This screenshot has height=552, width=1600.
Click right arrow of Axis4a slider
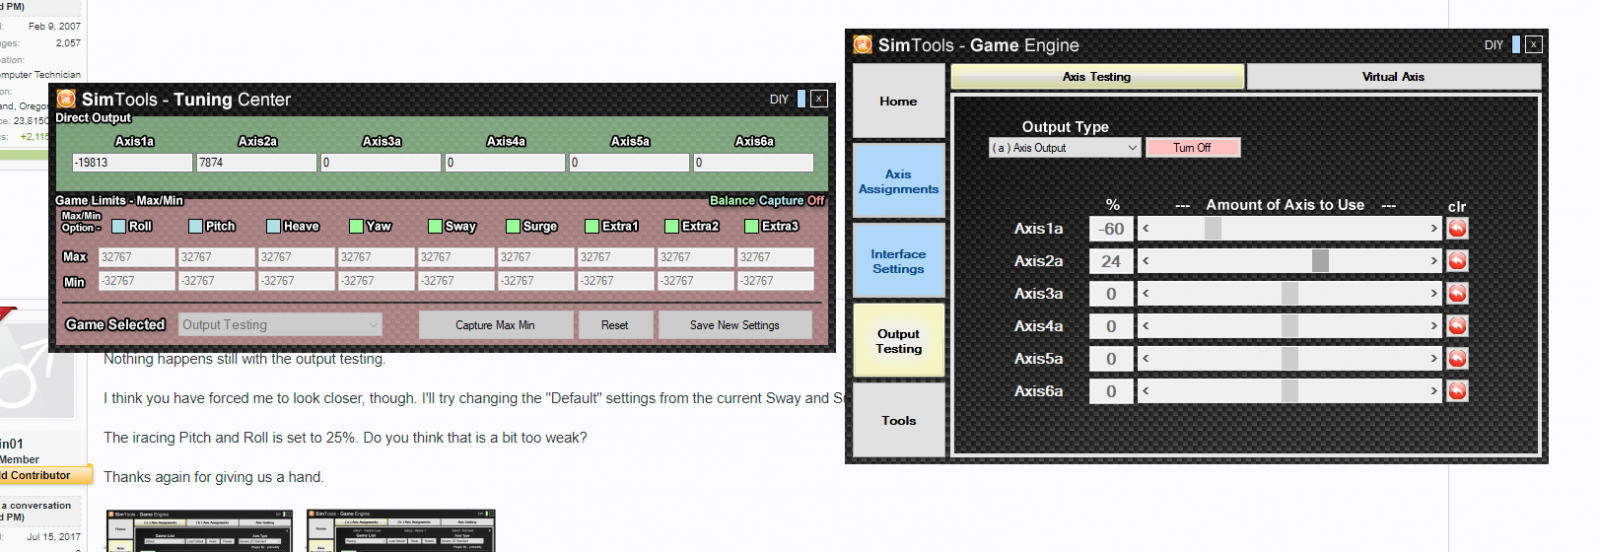[x=1434, y=326]
